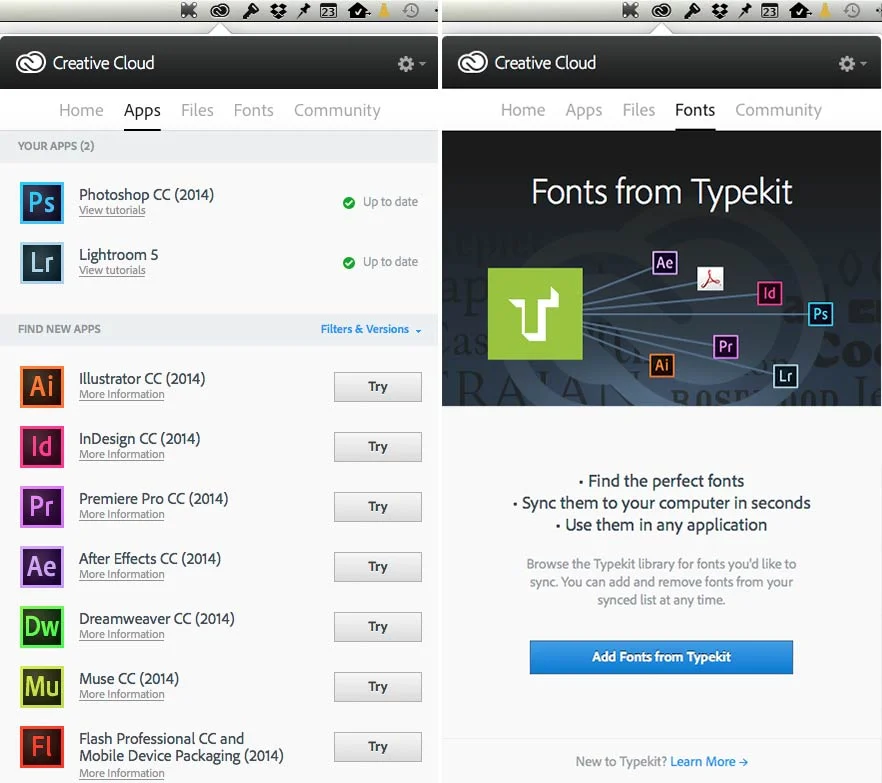Open More Information for Premiere Pro CC
The height and width of the screenshot is (783, 882).
[x=122, y=515]
